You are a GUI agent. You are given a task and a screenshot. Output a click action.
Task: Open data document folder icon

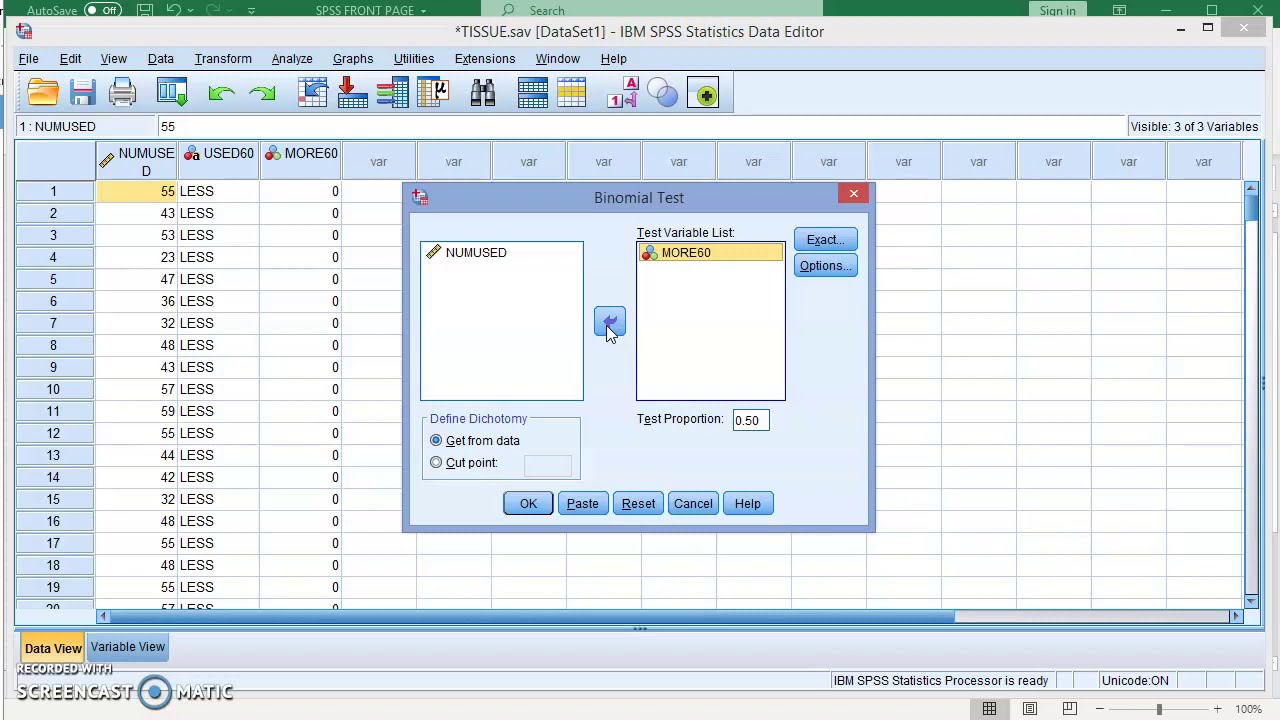[43, 94]
